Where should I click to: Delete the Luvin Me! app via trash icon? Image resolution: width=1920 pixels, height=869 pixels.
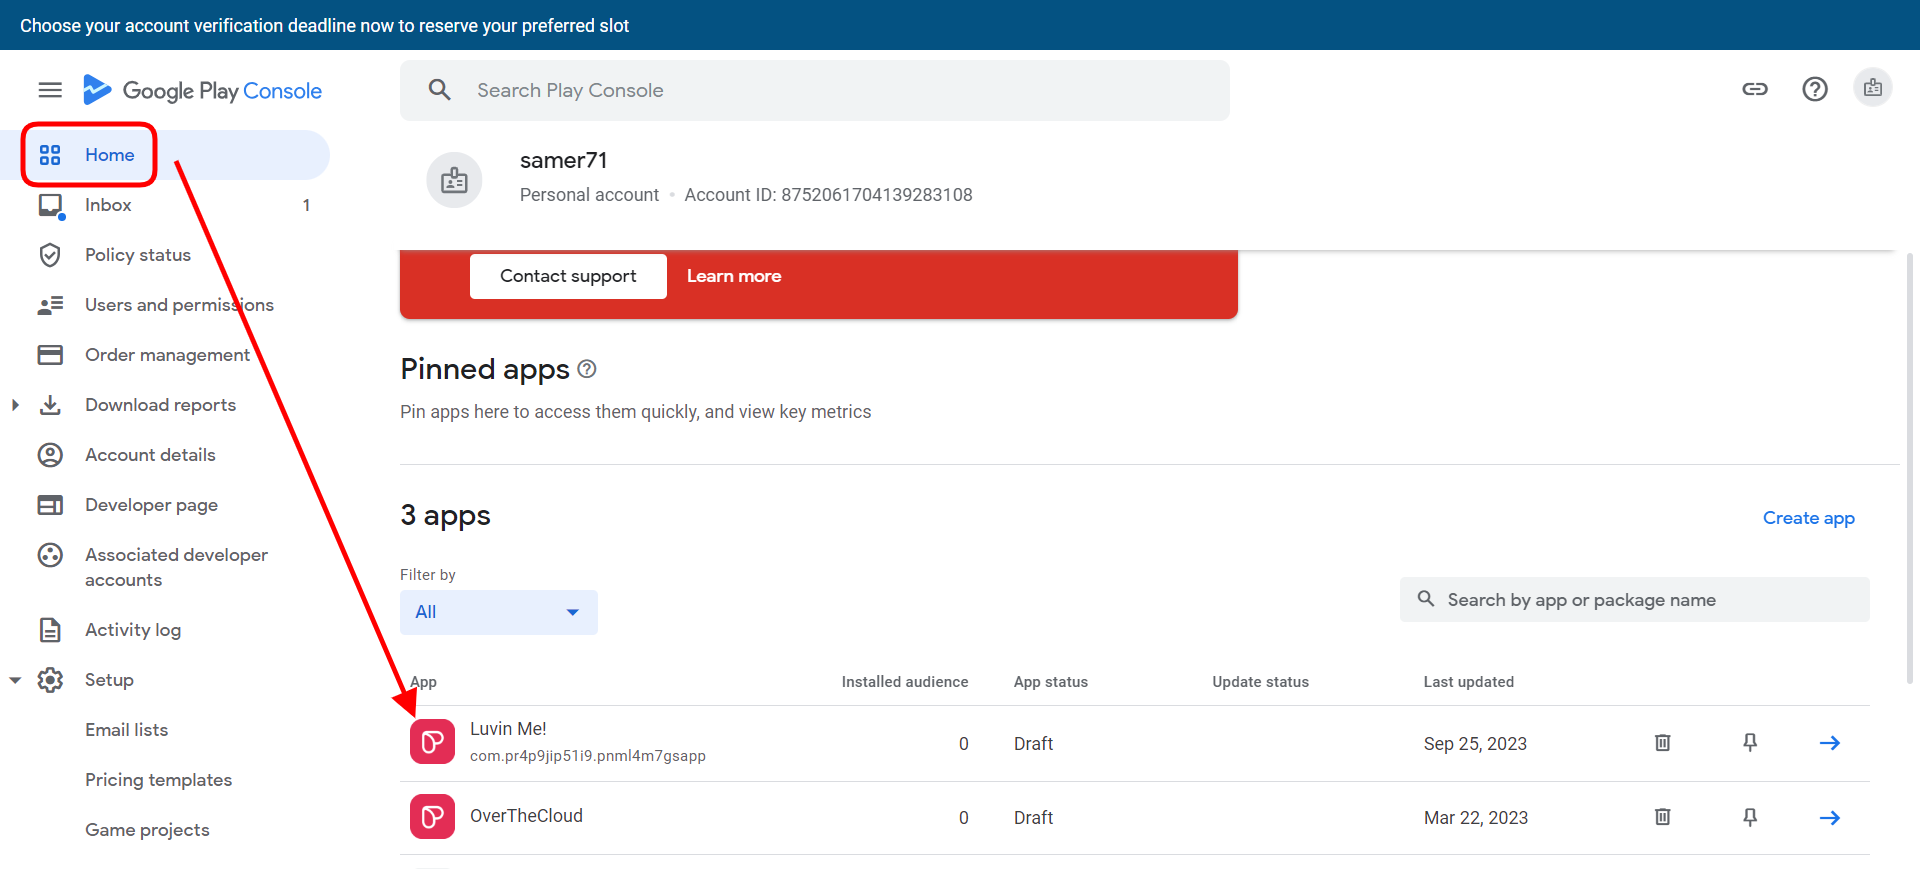[x=1662, y=743]
